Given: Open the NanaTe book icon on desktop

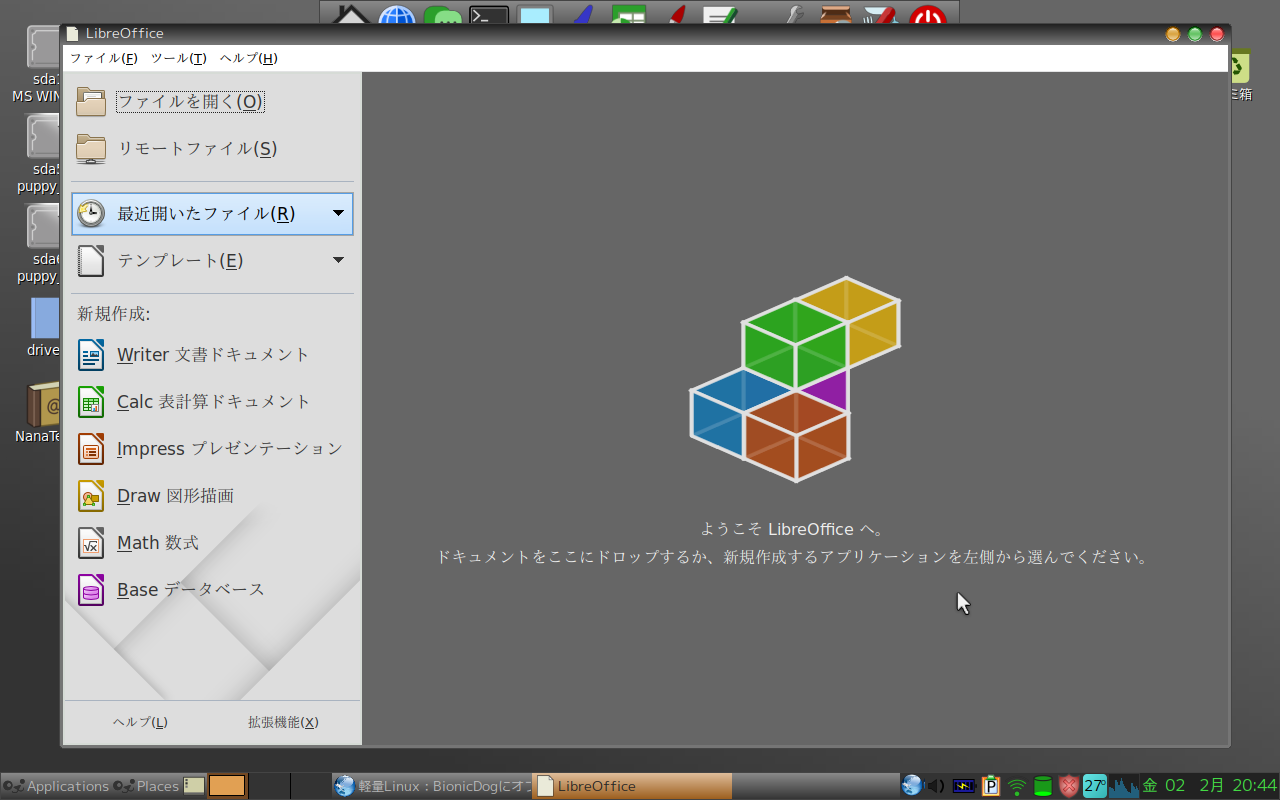Looking at the screenshot, I should pos(43,405).
